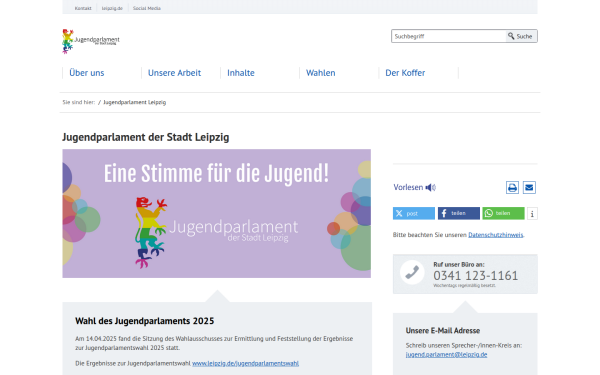Click phone number 0341 123-1161

coord(476,276)
